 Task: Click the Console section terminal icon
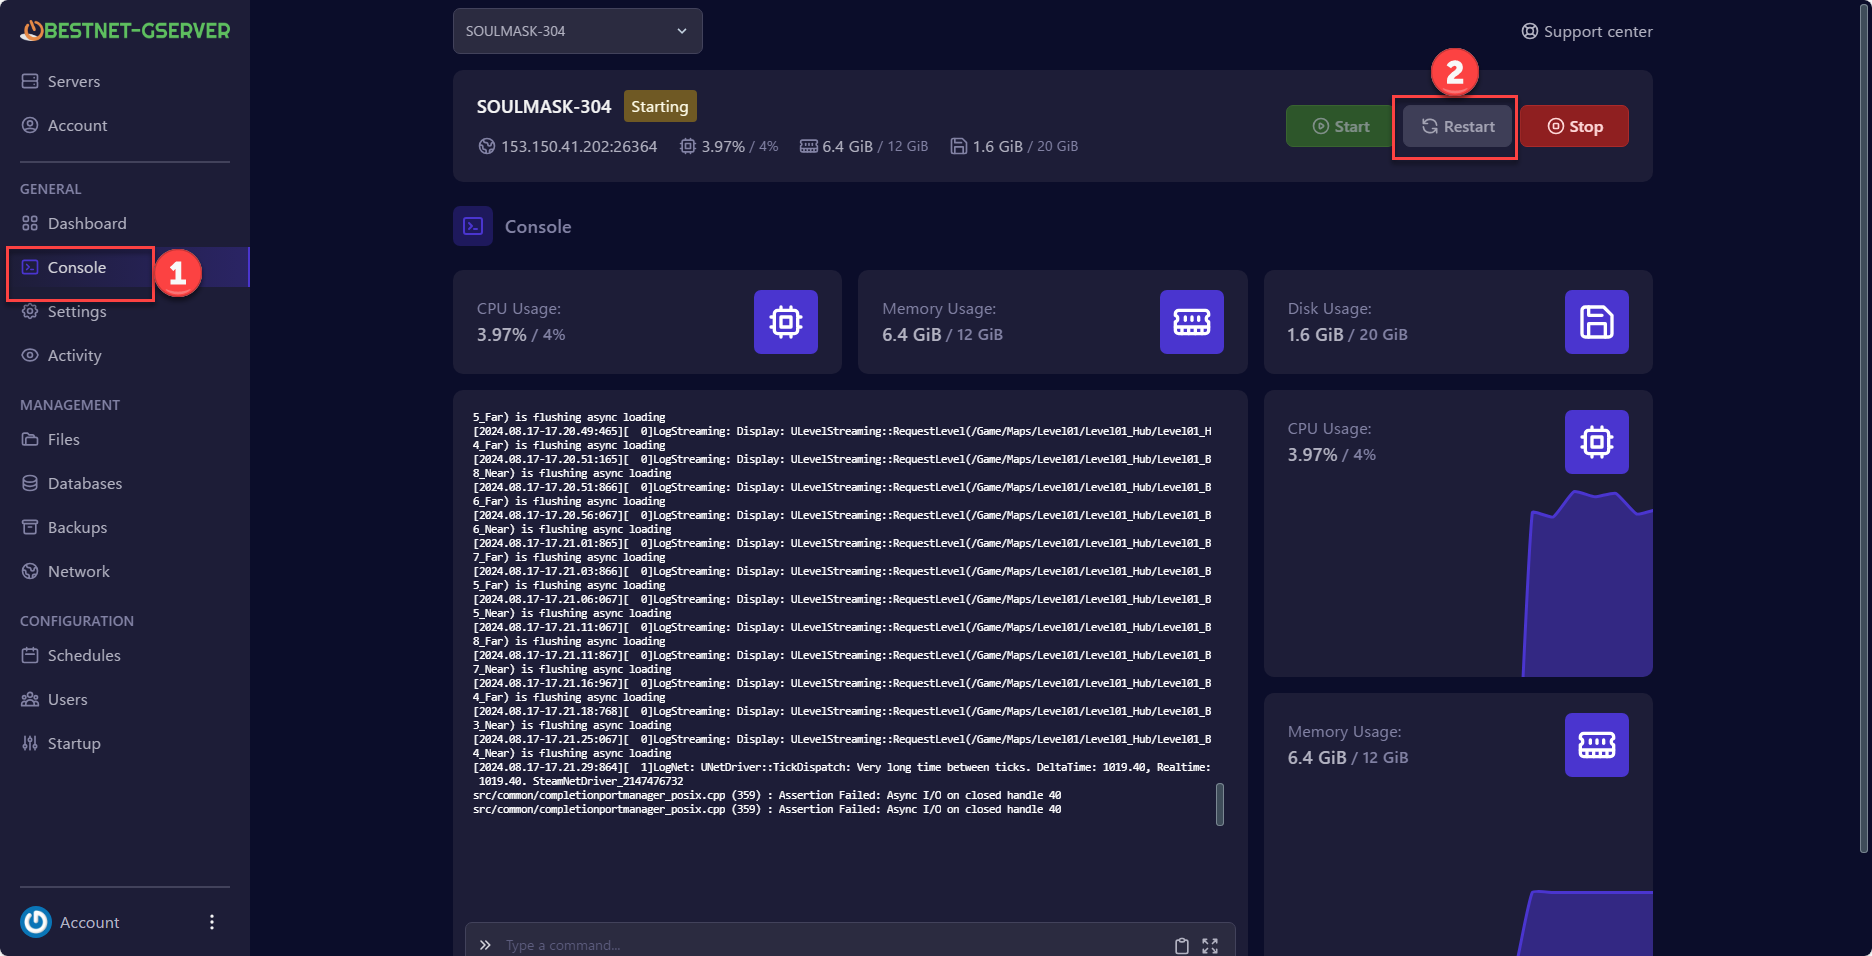pyautogui.click(x=473, y=226)
